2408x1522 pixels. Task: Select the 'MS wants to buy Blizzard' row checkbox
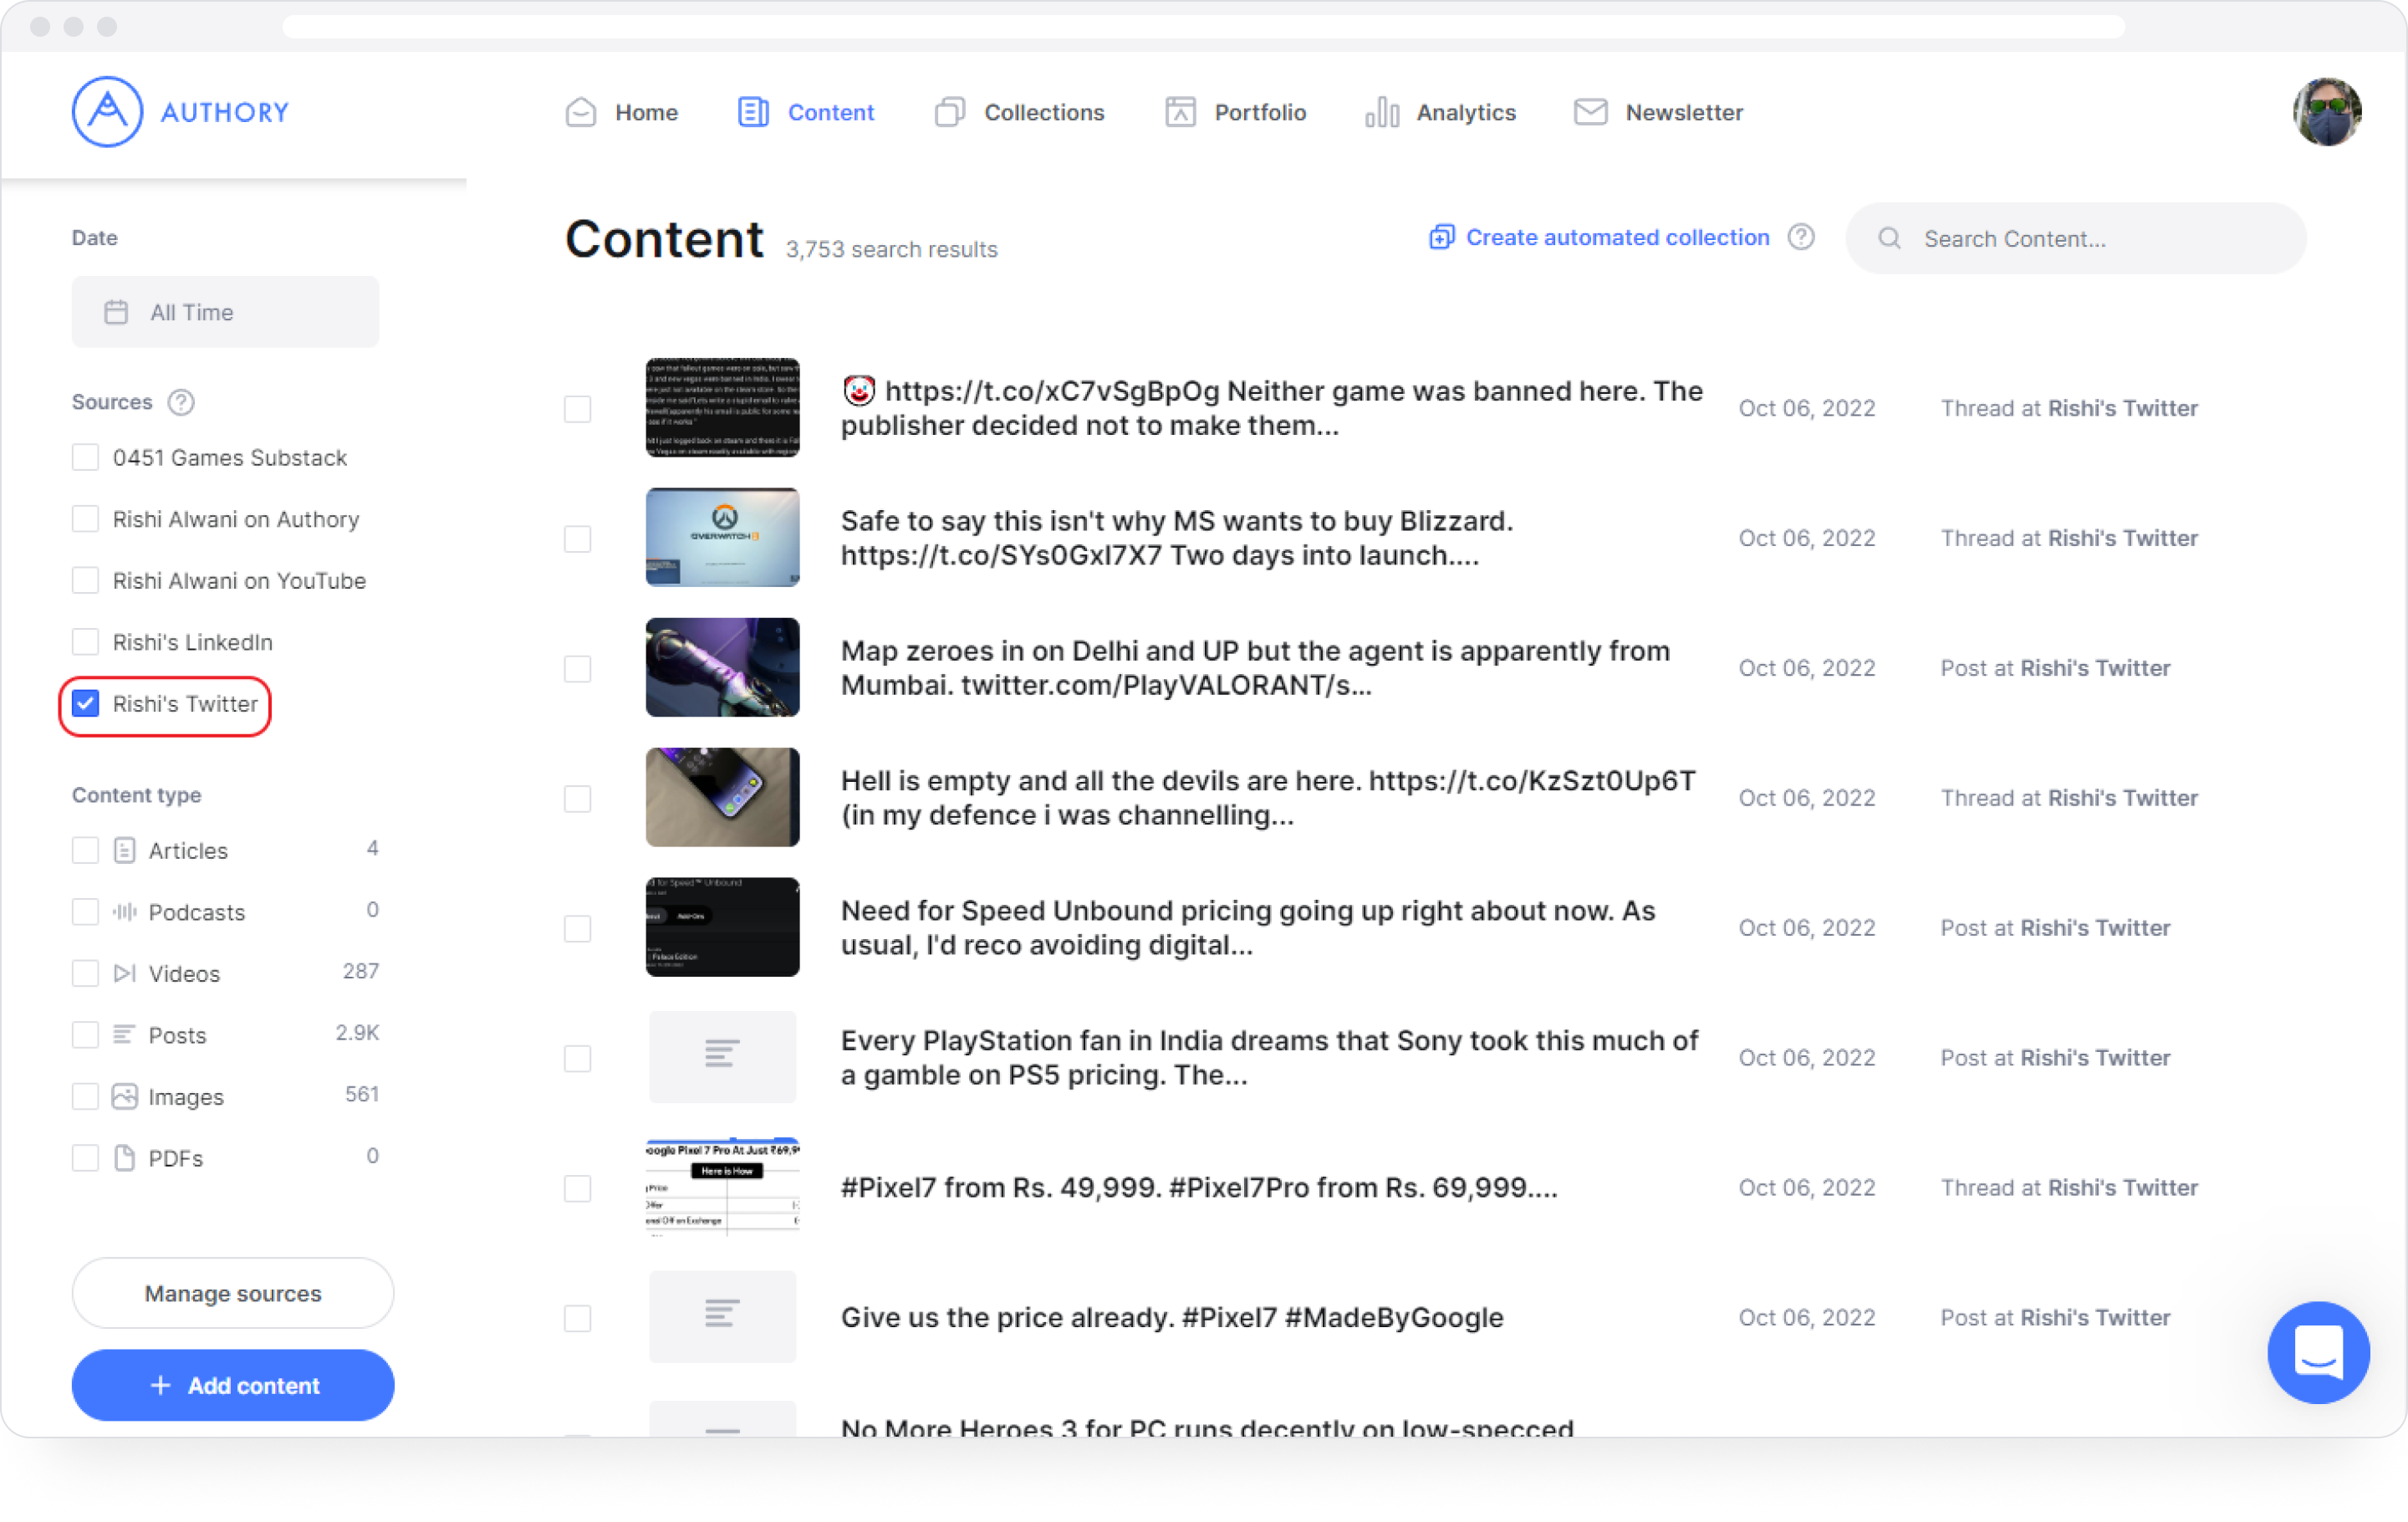click(x=577, y=538)
